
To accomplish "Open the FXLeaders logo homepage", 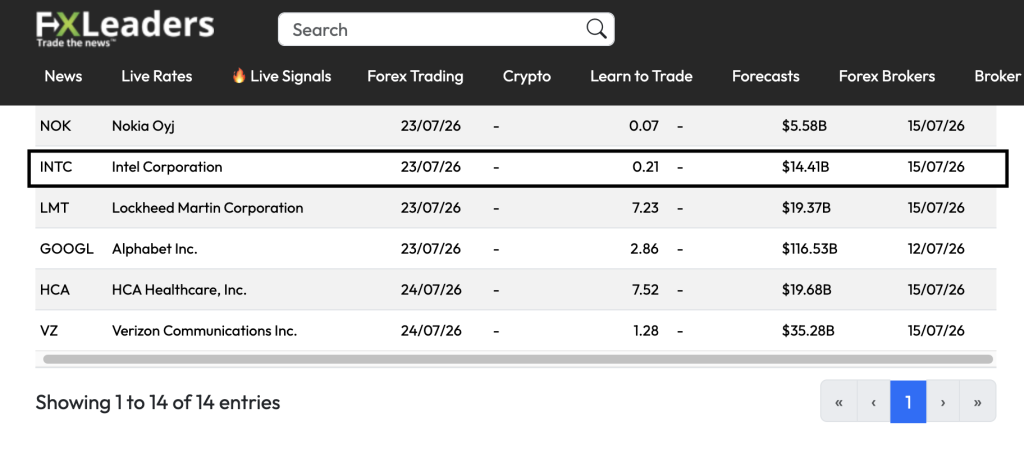I will (x=125, y=29).
